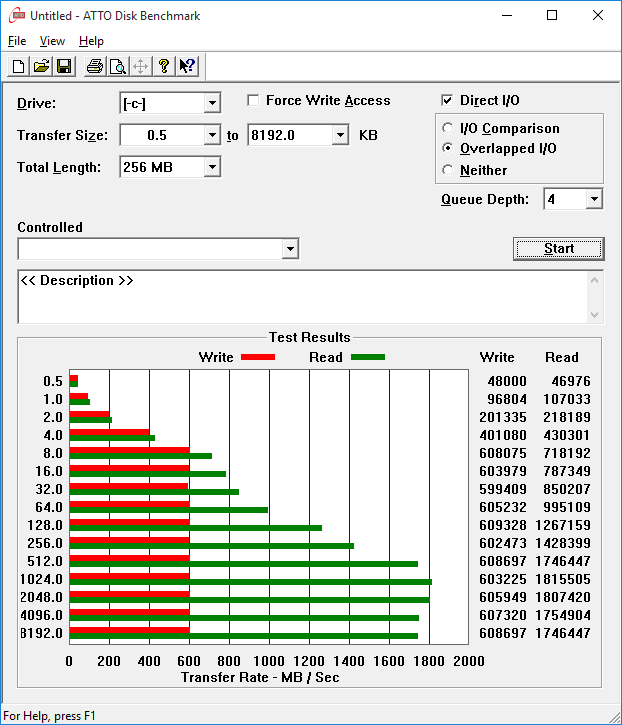622x725 pixels.
Task: Click the read value 1746447 for 512.0
Action: (563, 561)
